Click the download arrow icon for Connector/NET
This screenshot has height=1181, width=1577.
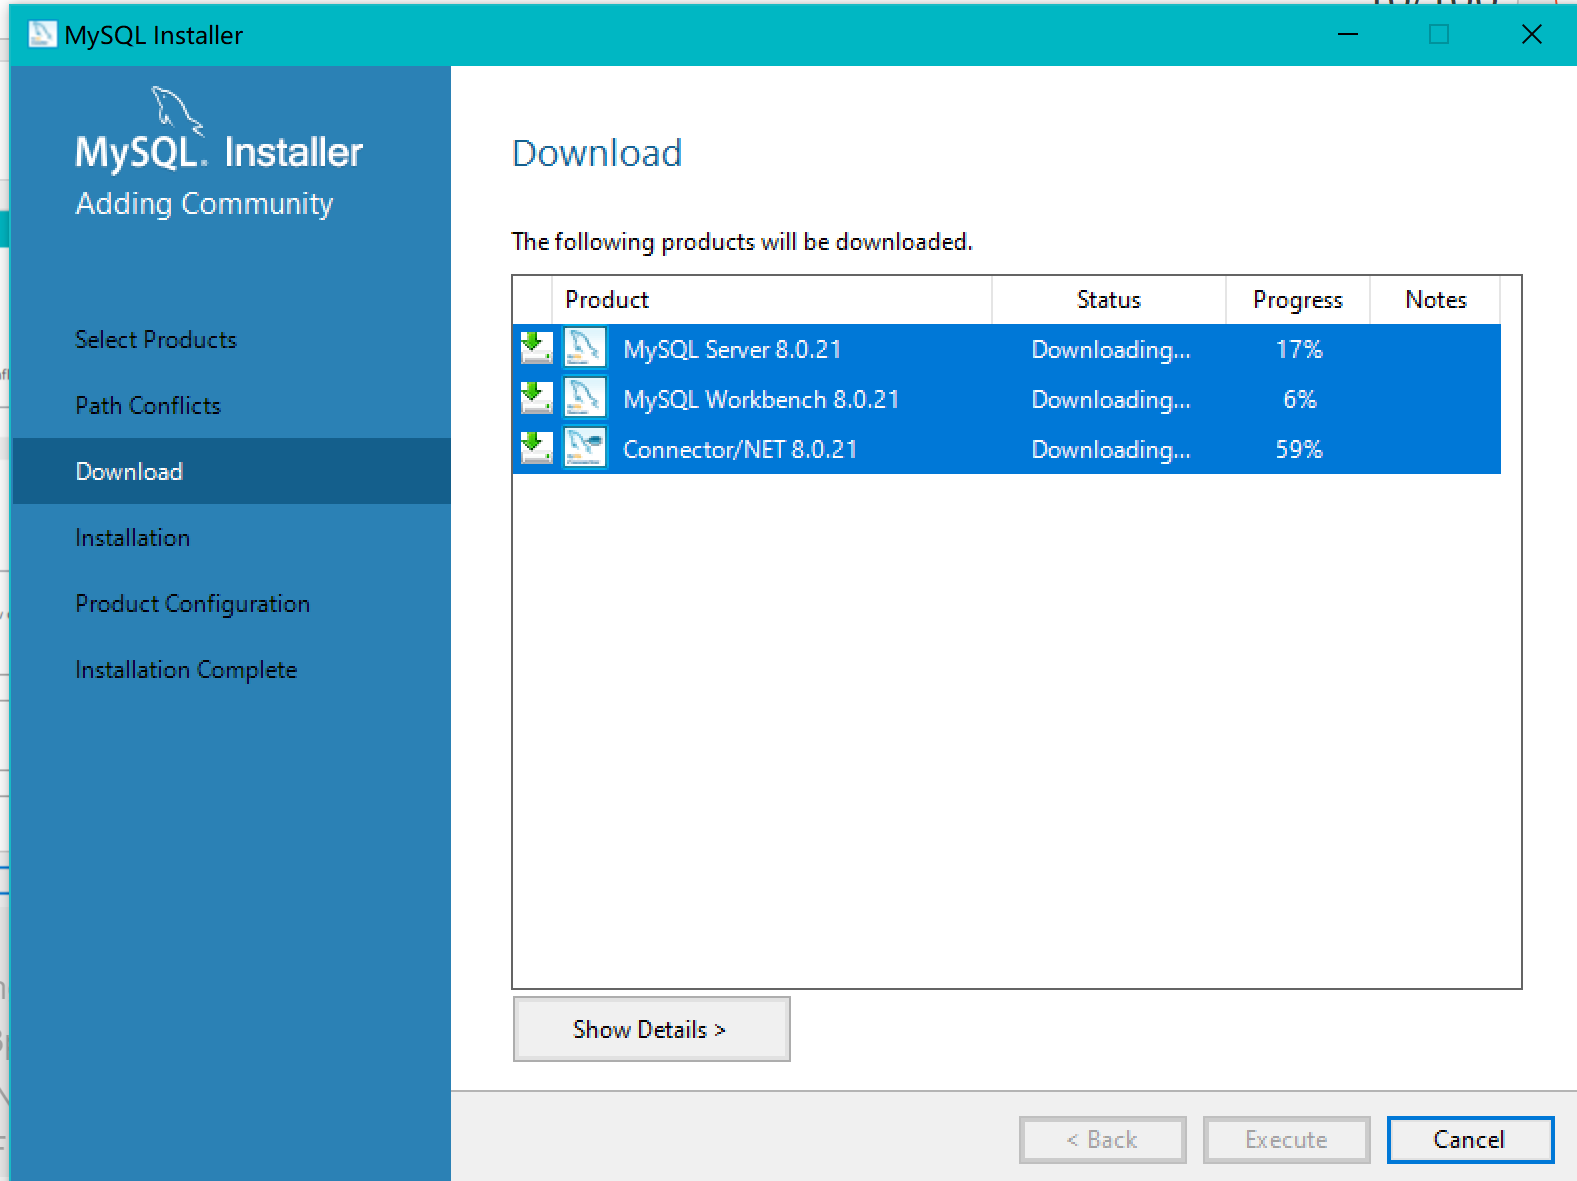(x=537, y=448)
